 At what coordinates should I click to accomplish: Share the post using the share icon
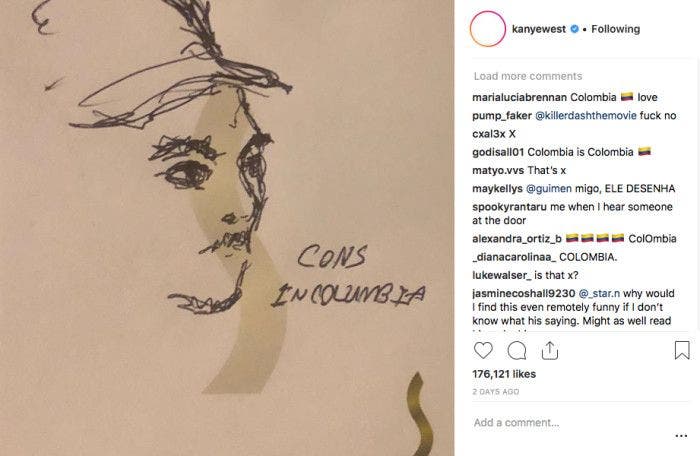coord(549,350)
